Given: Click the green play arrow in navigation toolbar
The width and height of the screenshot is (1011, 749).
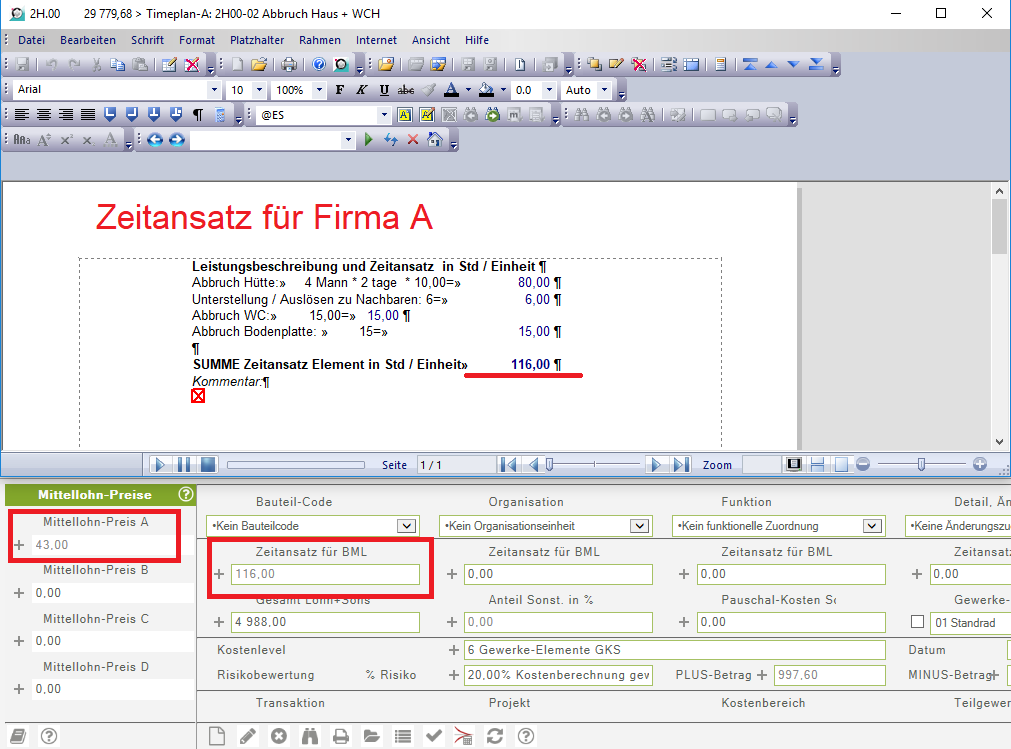Looking at the screenshot, I should 369,140.
